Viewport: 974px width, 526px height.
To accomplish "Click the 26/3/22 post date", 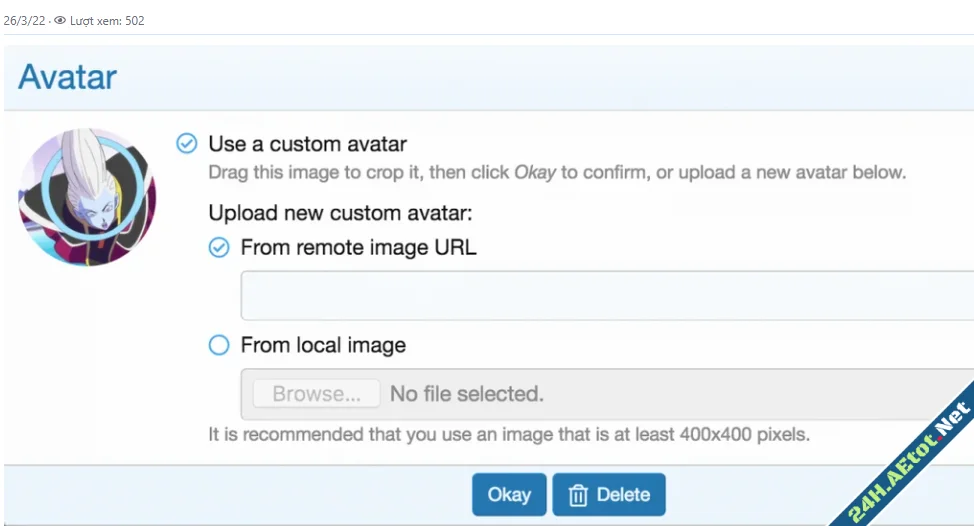I will tap(24, 20).
